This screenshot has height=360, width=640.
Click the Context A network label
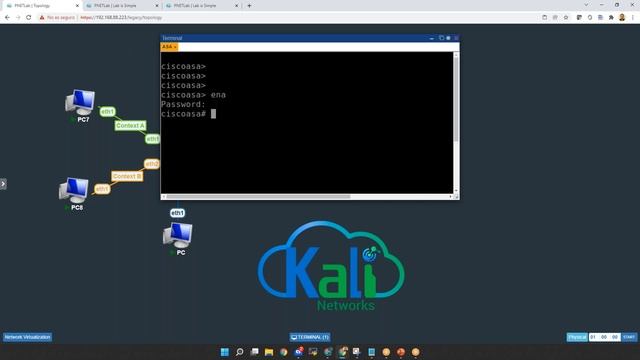130,126
